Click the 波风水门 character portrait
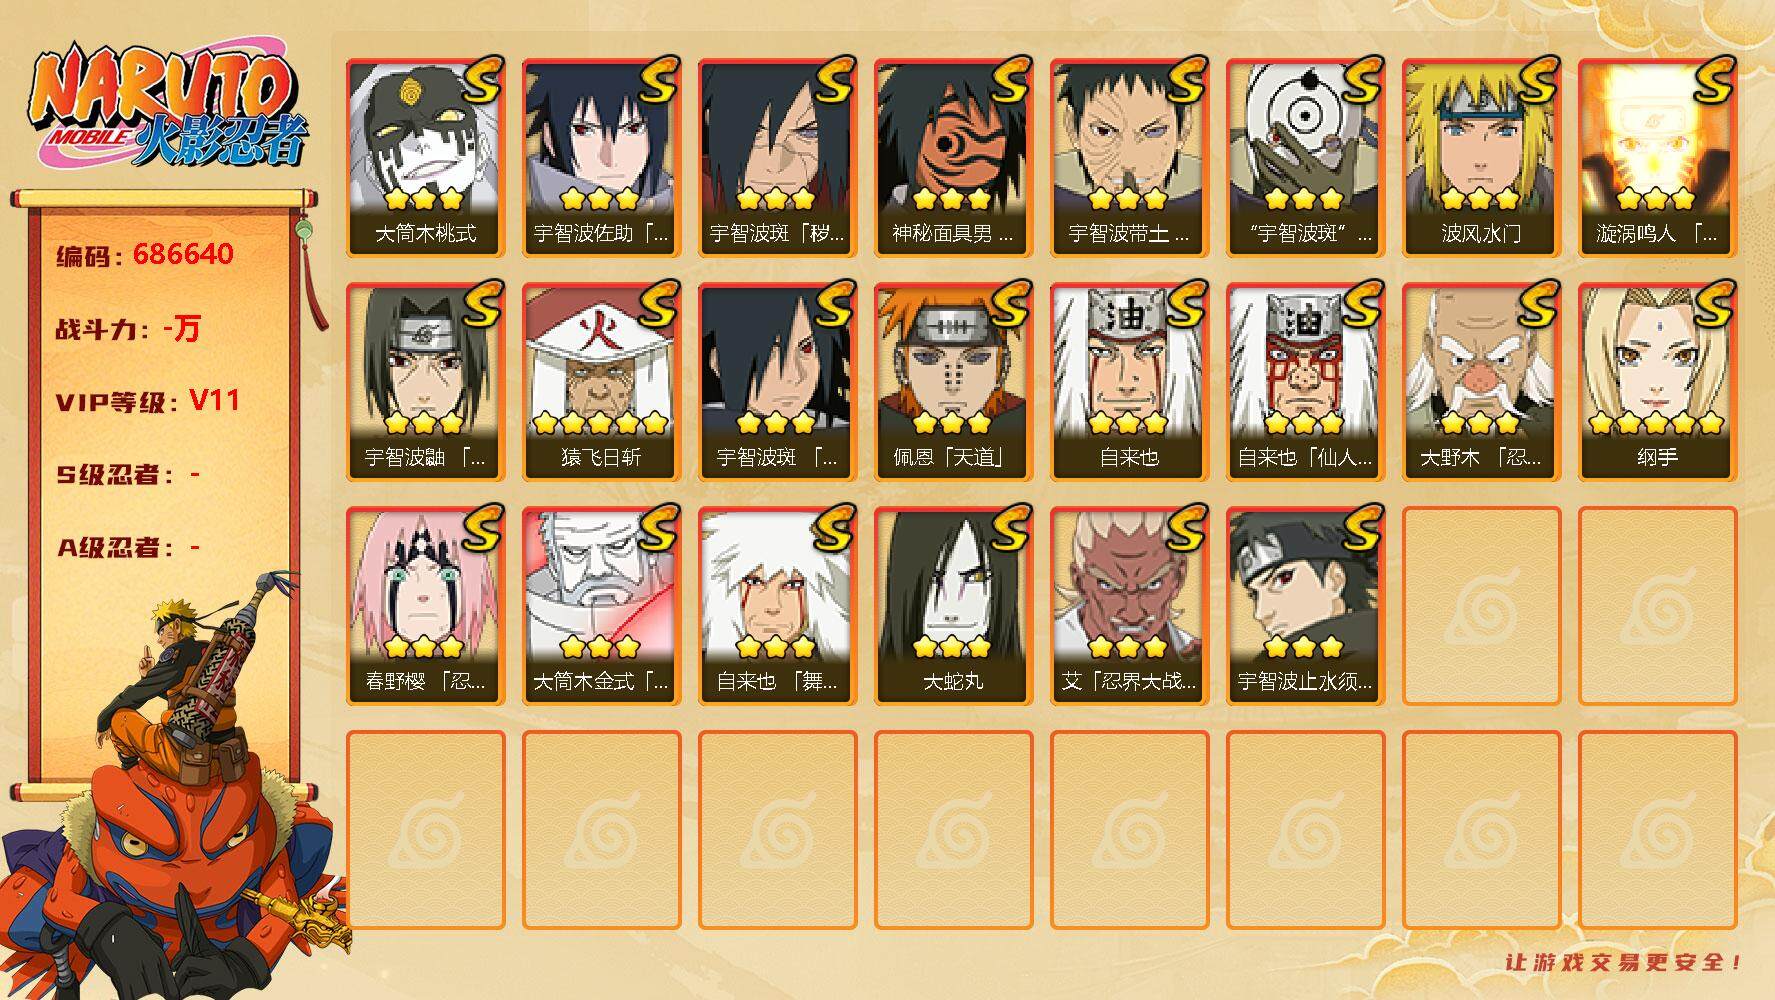The width and height of the screenshot is (1775, 1000). tap(1481, 158)
